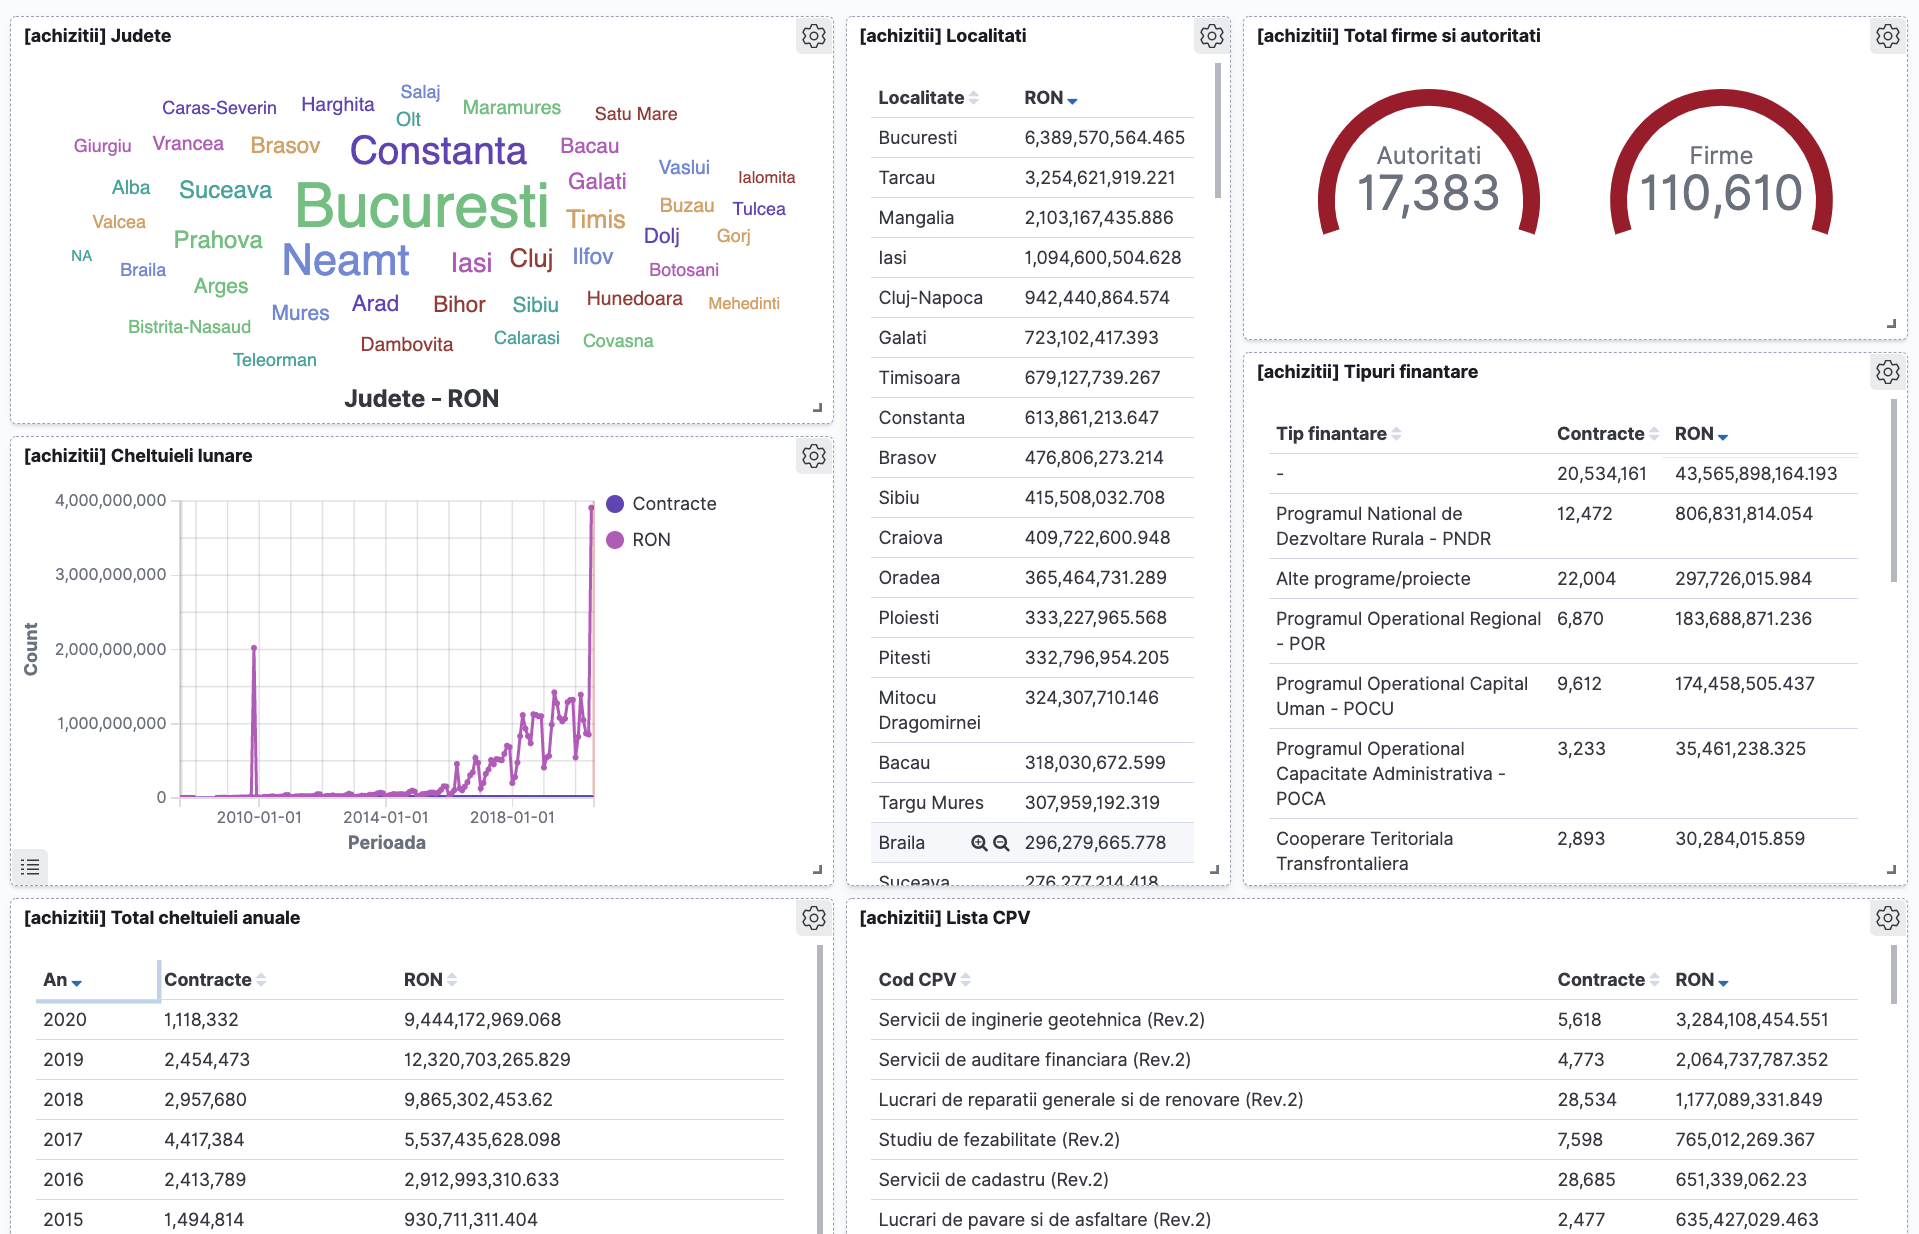Select Hunedoara in the Judete tag cloud
The height and width of the screenshot is (1234, 1919).
[x=634, y=299]
